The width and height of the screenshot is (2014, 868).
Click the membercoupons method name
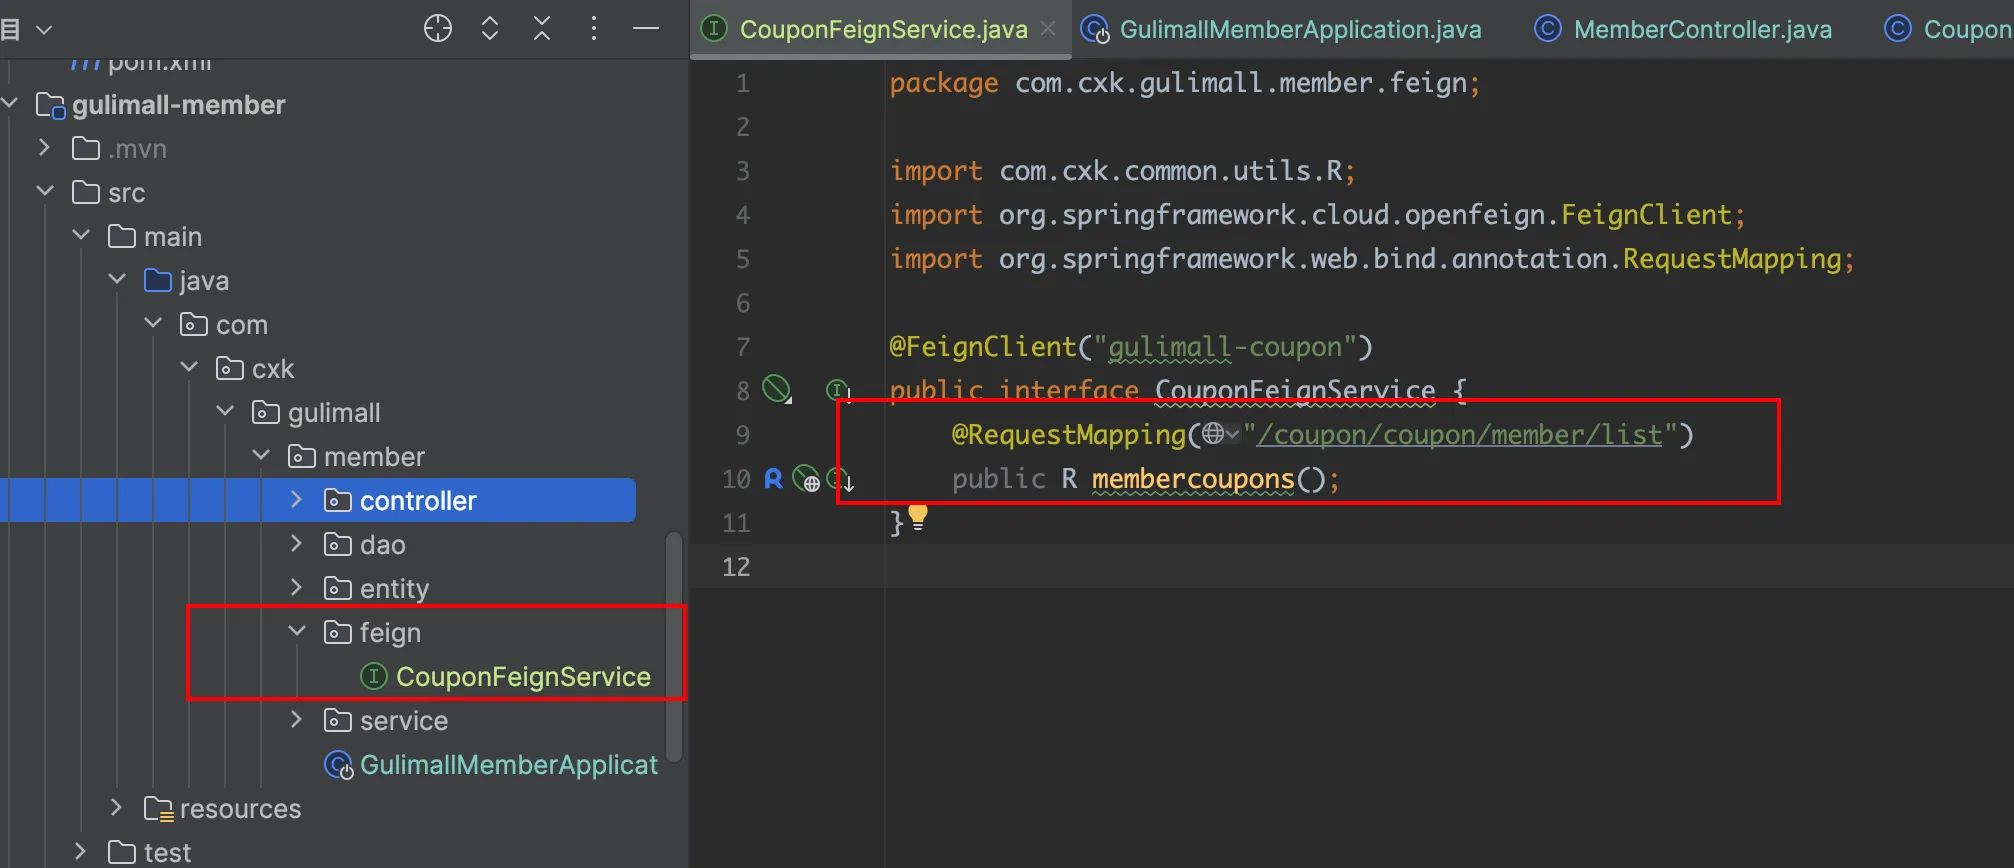click(x=1193, y=479)
